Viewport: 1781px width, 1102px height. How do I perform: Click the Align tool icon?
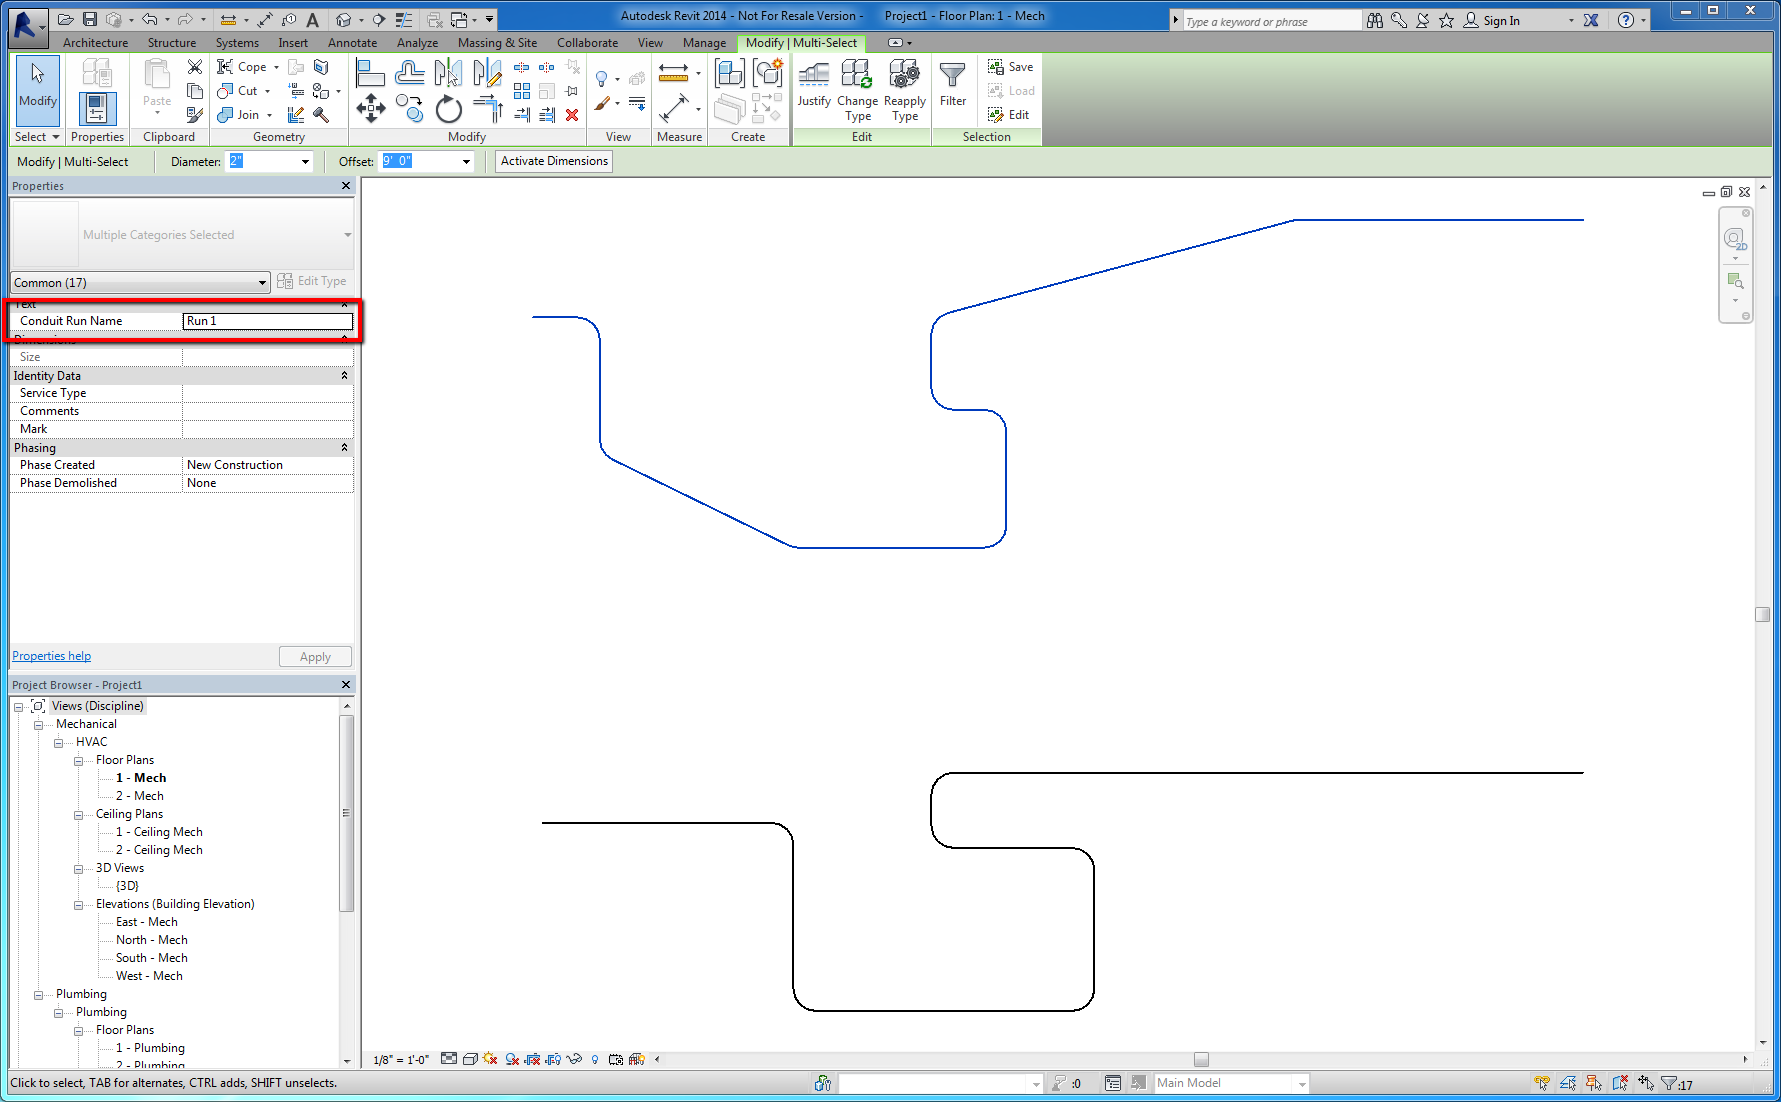point(370,73)
